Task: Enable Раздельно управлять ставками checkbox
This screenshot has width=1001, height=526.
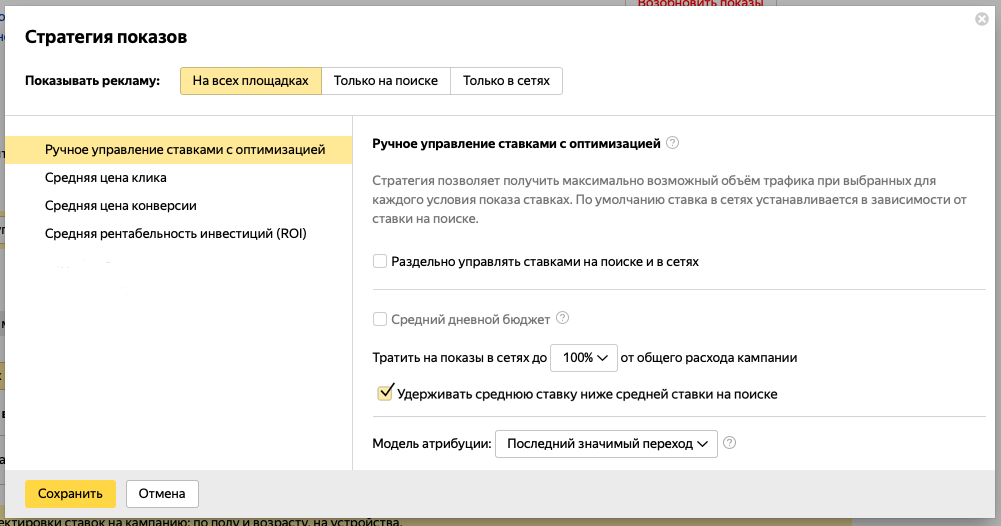Action: pos(380,262)
